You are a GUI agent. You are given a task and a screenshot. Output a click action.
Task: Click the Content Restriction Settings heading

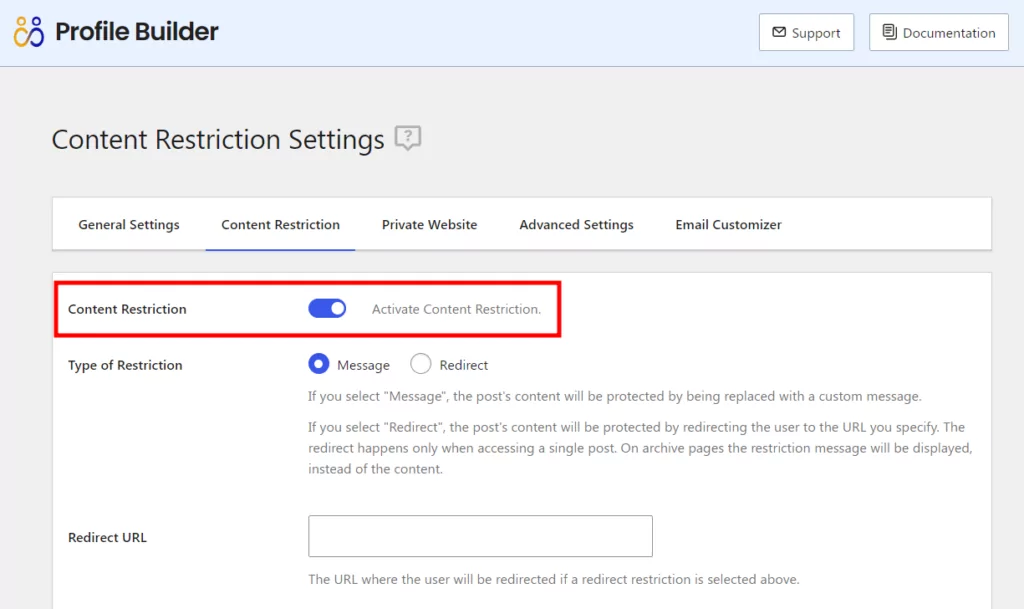(218, 140)
